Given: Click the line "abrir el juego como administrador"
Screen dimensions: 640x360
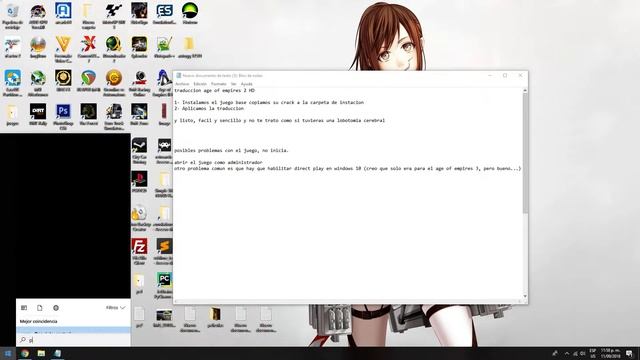Looking at the screenshot, I should (x=218, y=162).
